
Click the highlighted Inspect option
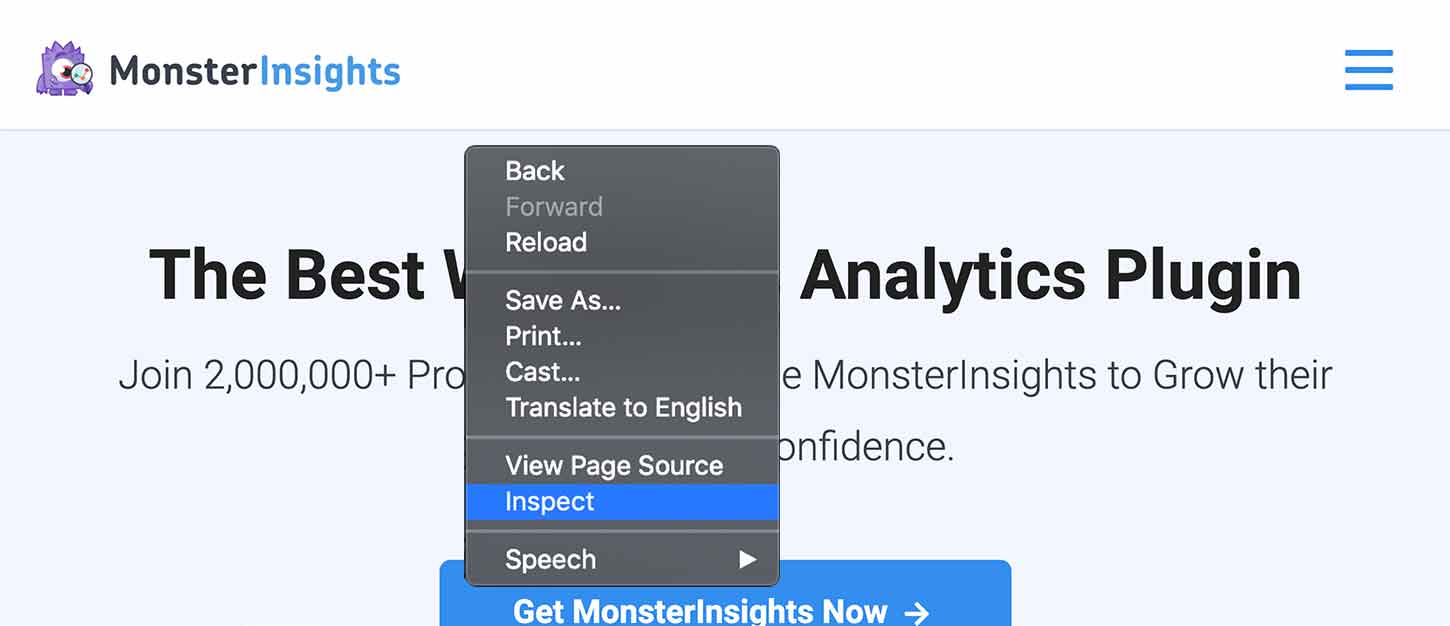tap(550, 502)
